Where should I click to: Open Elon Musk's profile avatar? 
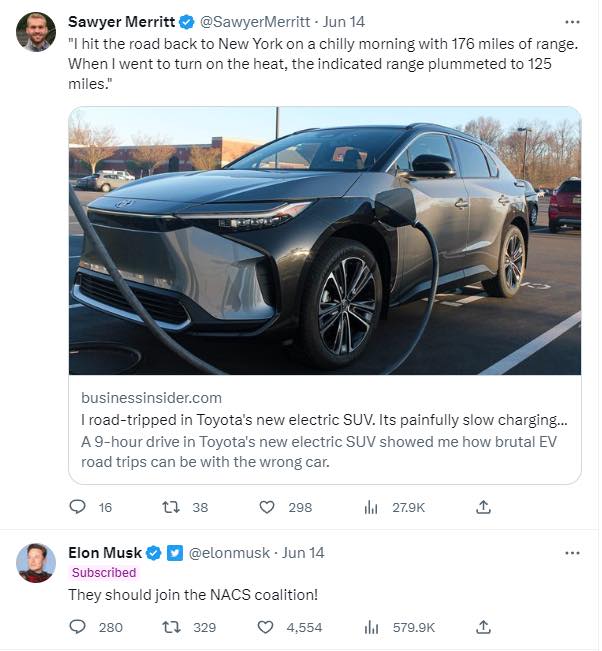coord(36,563)
